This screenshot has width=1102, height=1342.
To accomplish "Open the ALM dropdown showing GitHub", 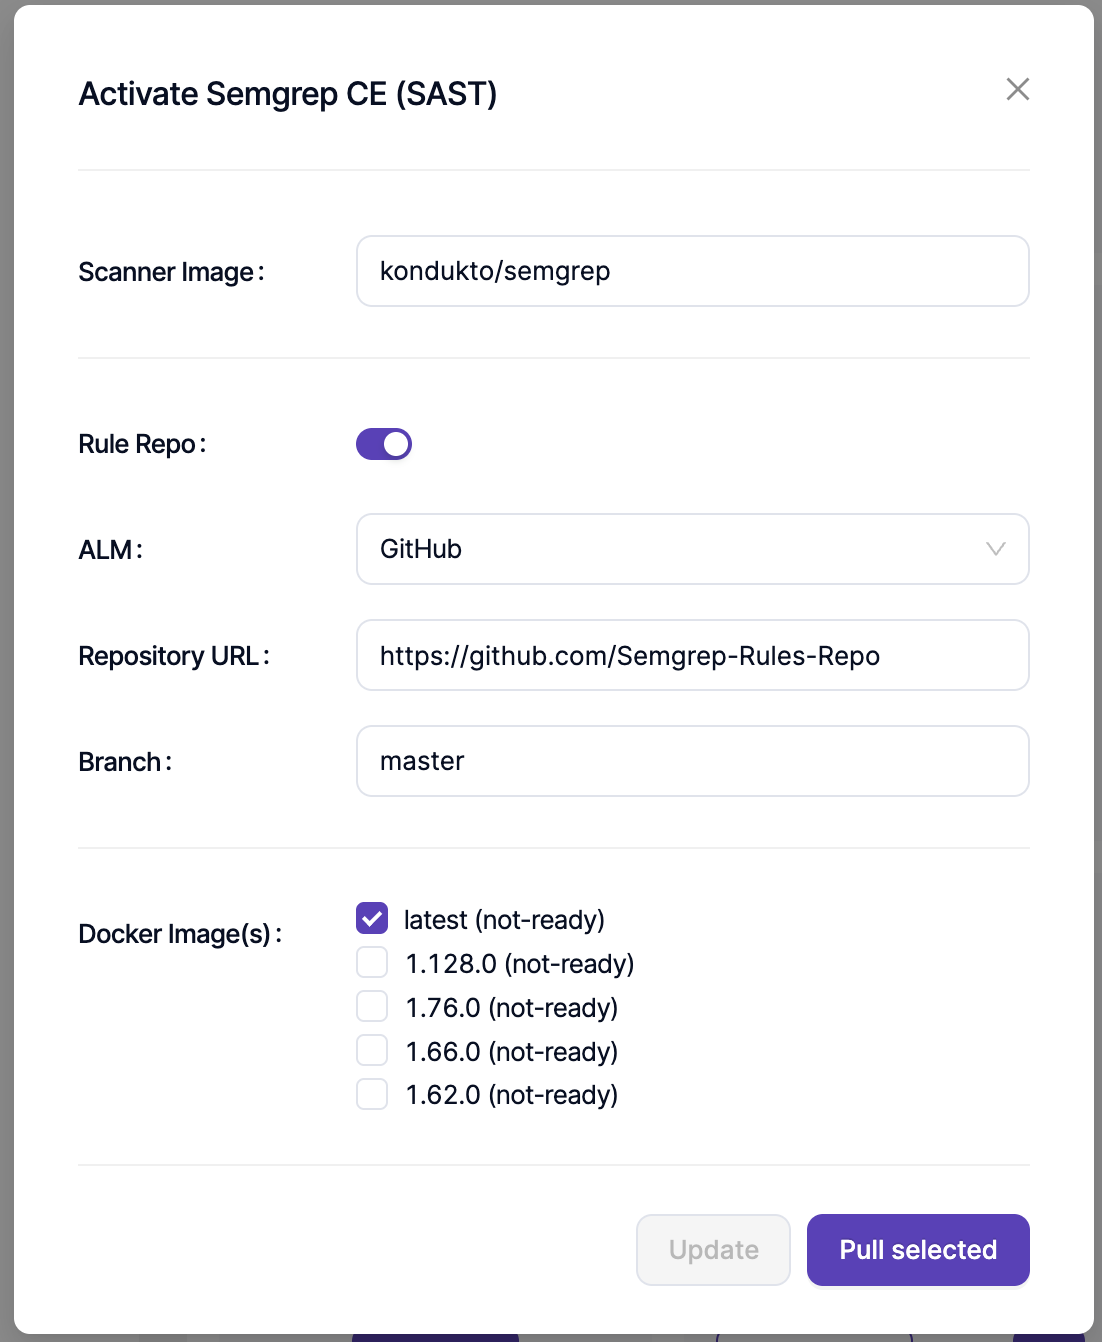I will tap(692, 549).
